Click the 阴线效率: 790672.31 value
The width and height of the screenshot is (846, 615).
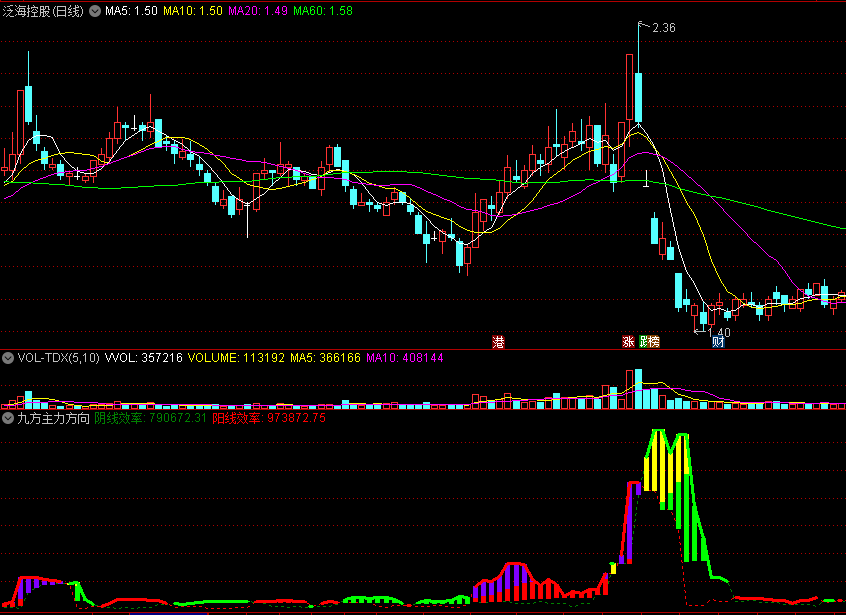pos(151,418)
